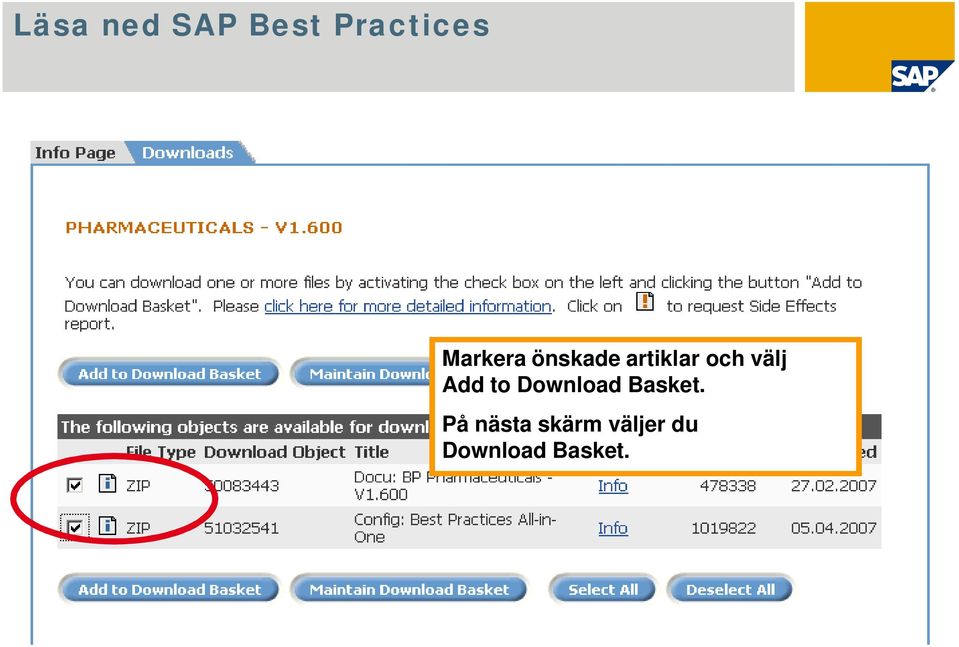Open Info link for Config Best Practices All-in-One
959x647 pixels.
(612, 528)
